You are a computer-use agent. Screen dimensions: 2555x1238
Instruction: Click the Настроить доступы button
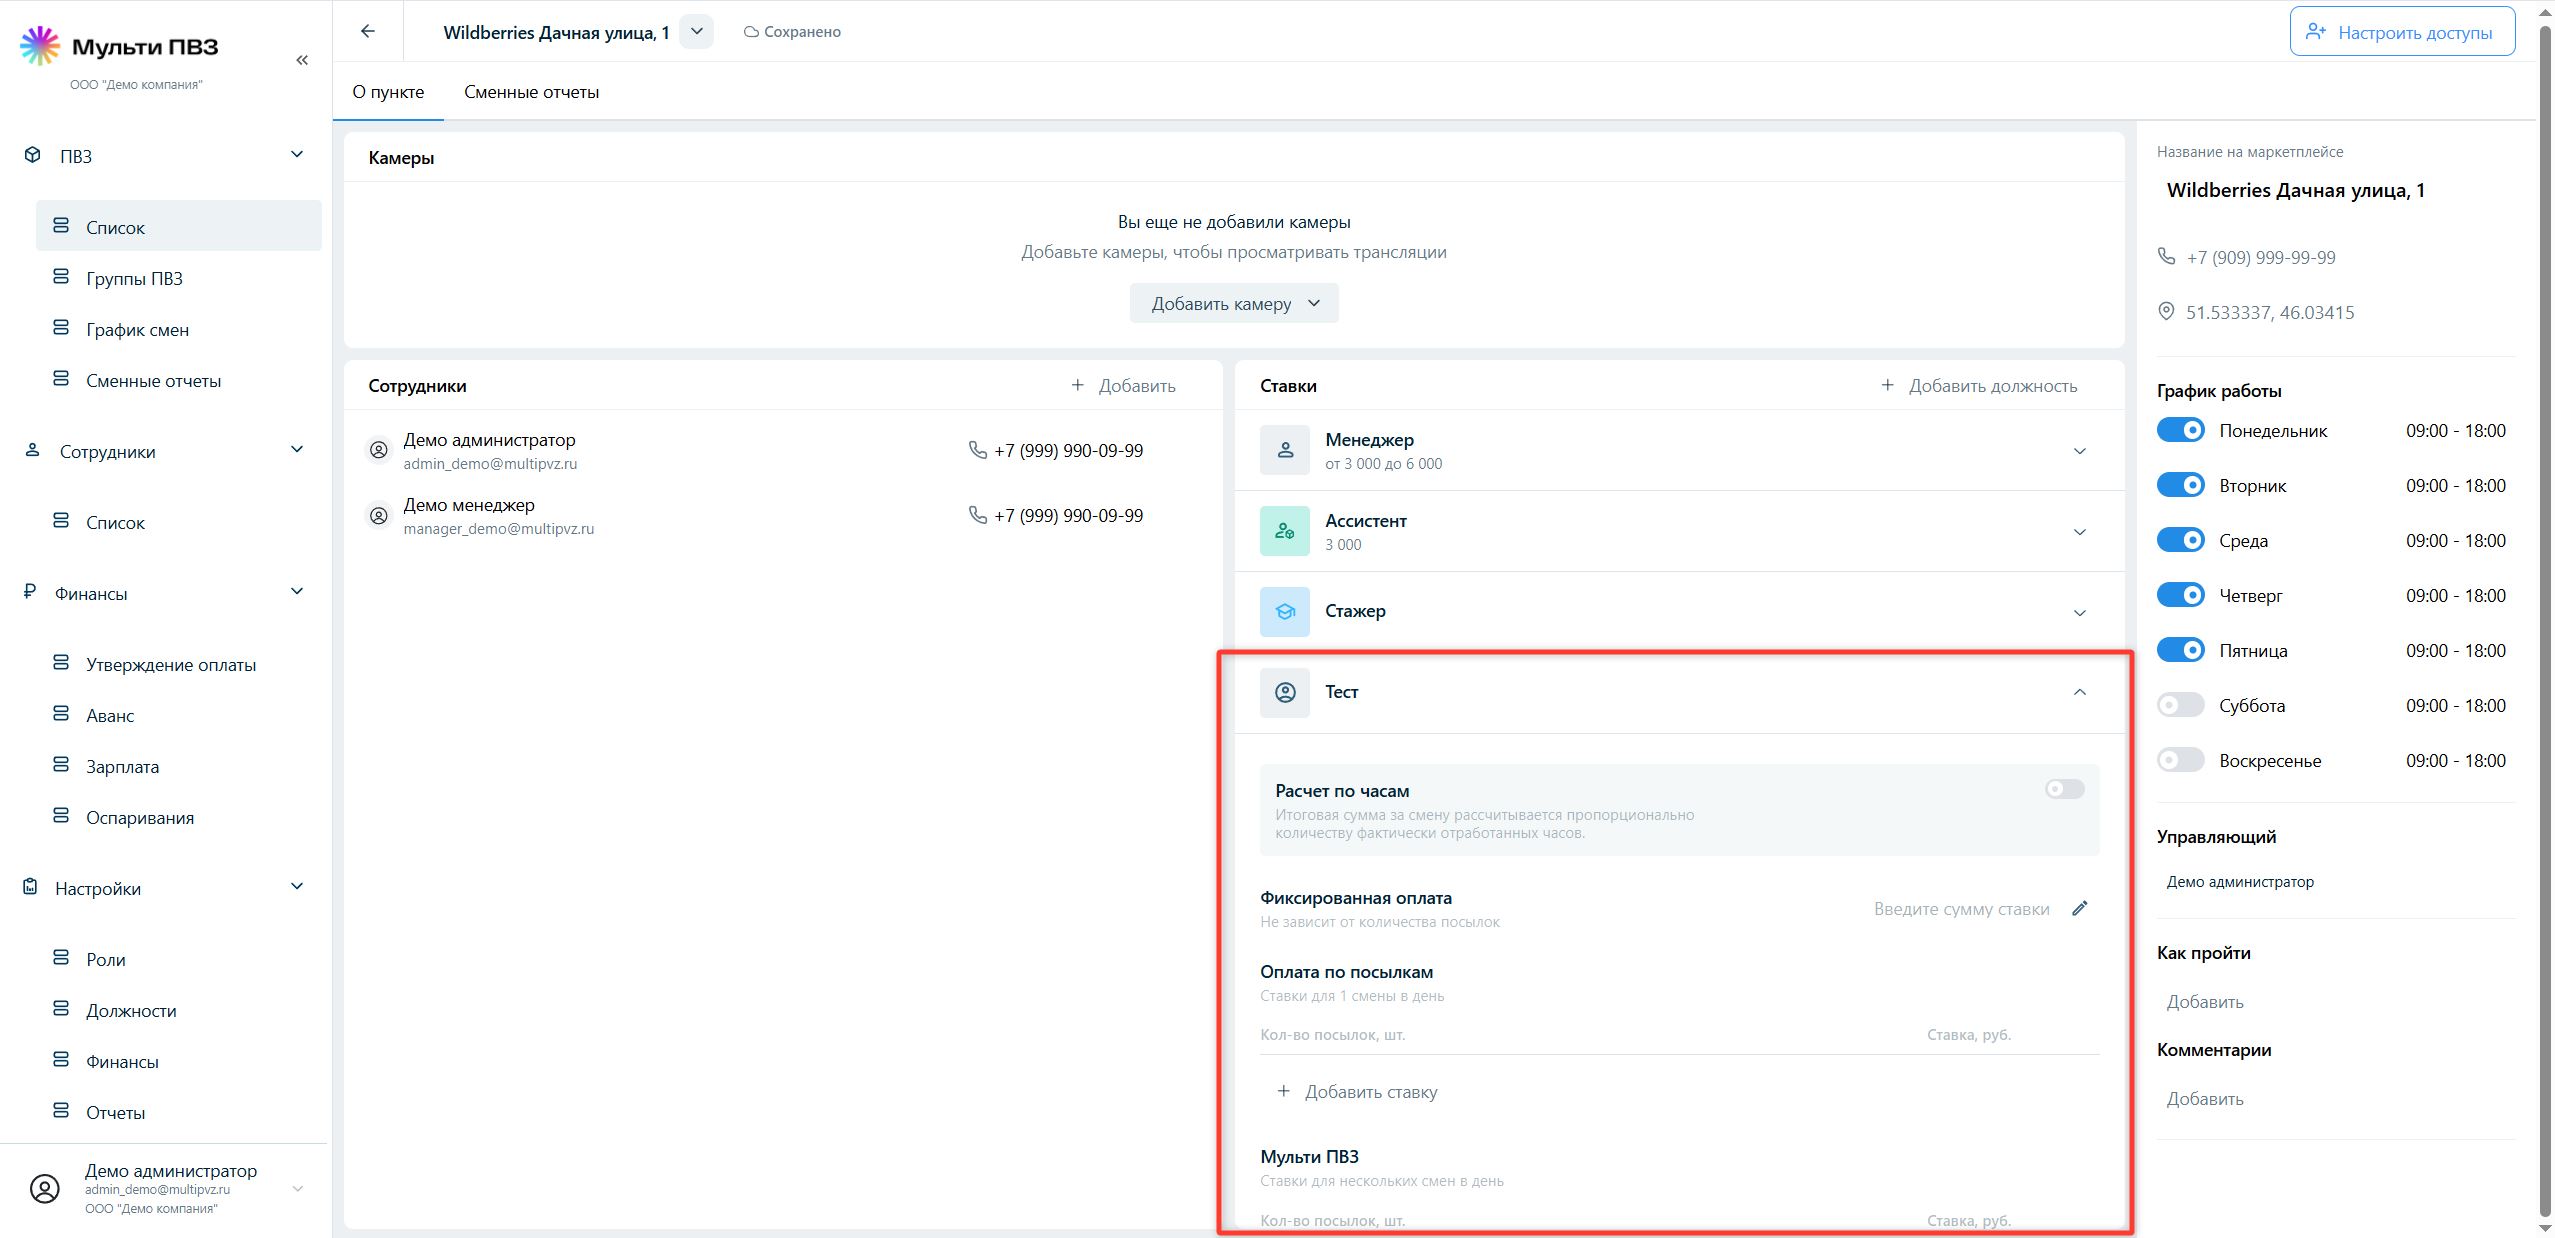2402,32
